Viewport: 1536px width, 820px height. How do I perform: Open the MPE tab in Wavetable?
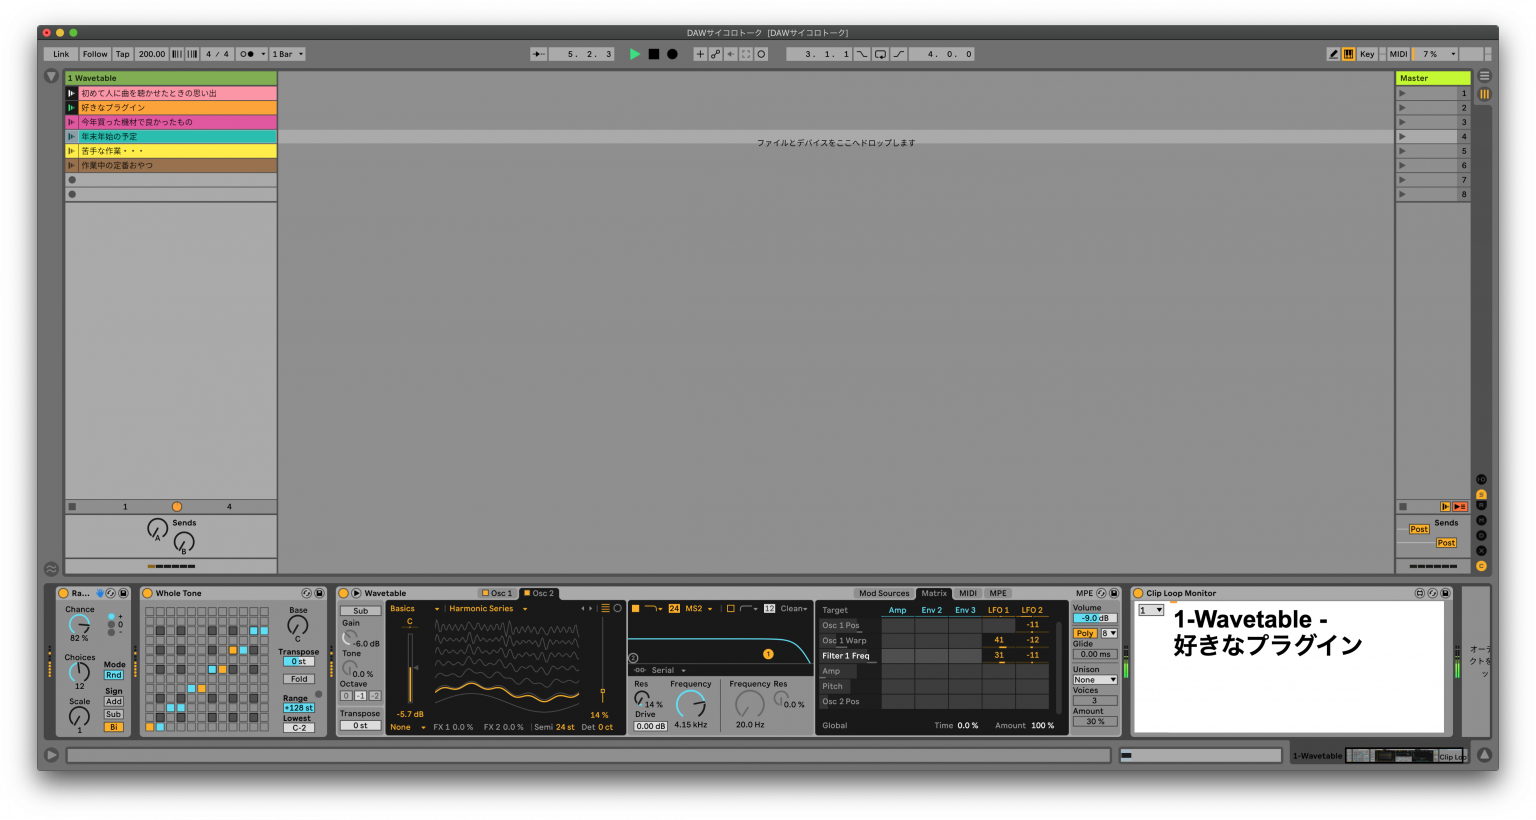click(998, 593)
